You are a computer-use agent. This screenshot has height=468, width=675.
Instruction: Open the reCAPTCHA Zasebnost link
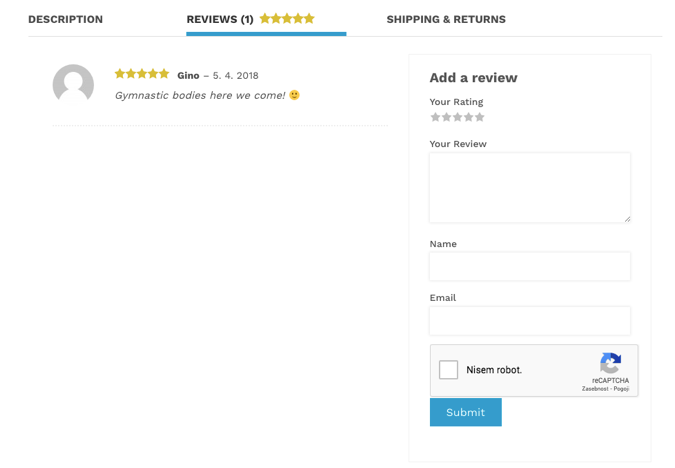(595, 389)
